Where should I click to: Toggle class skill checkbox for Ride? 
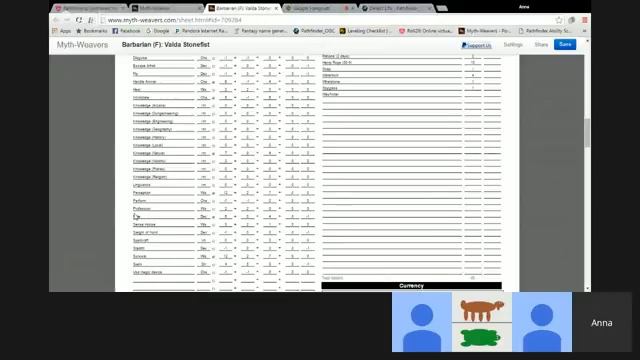click(x=213, y=217)
